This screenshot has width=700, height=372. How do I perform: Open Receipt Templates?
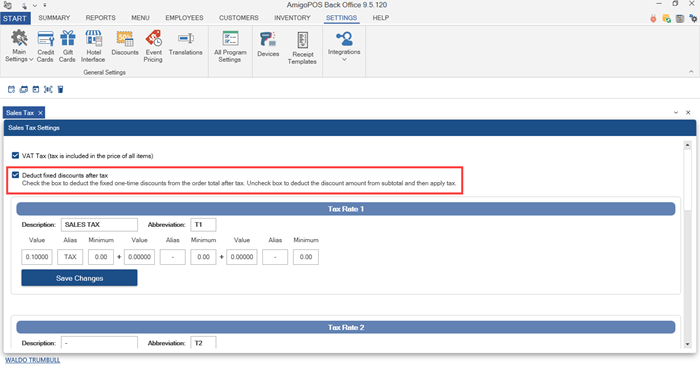click(302, 47)
